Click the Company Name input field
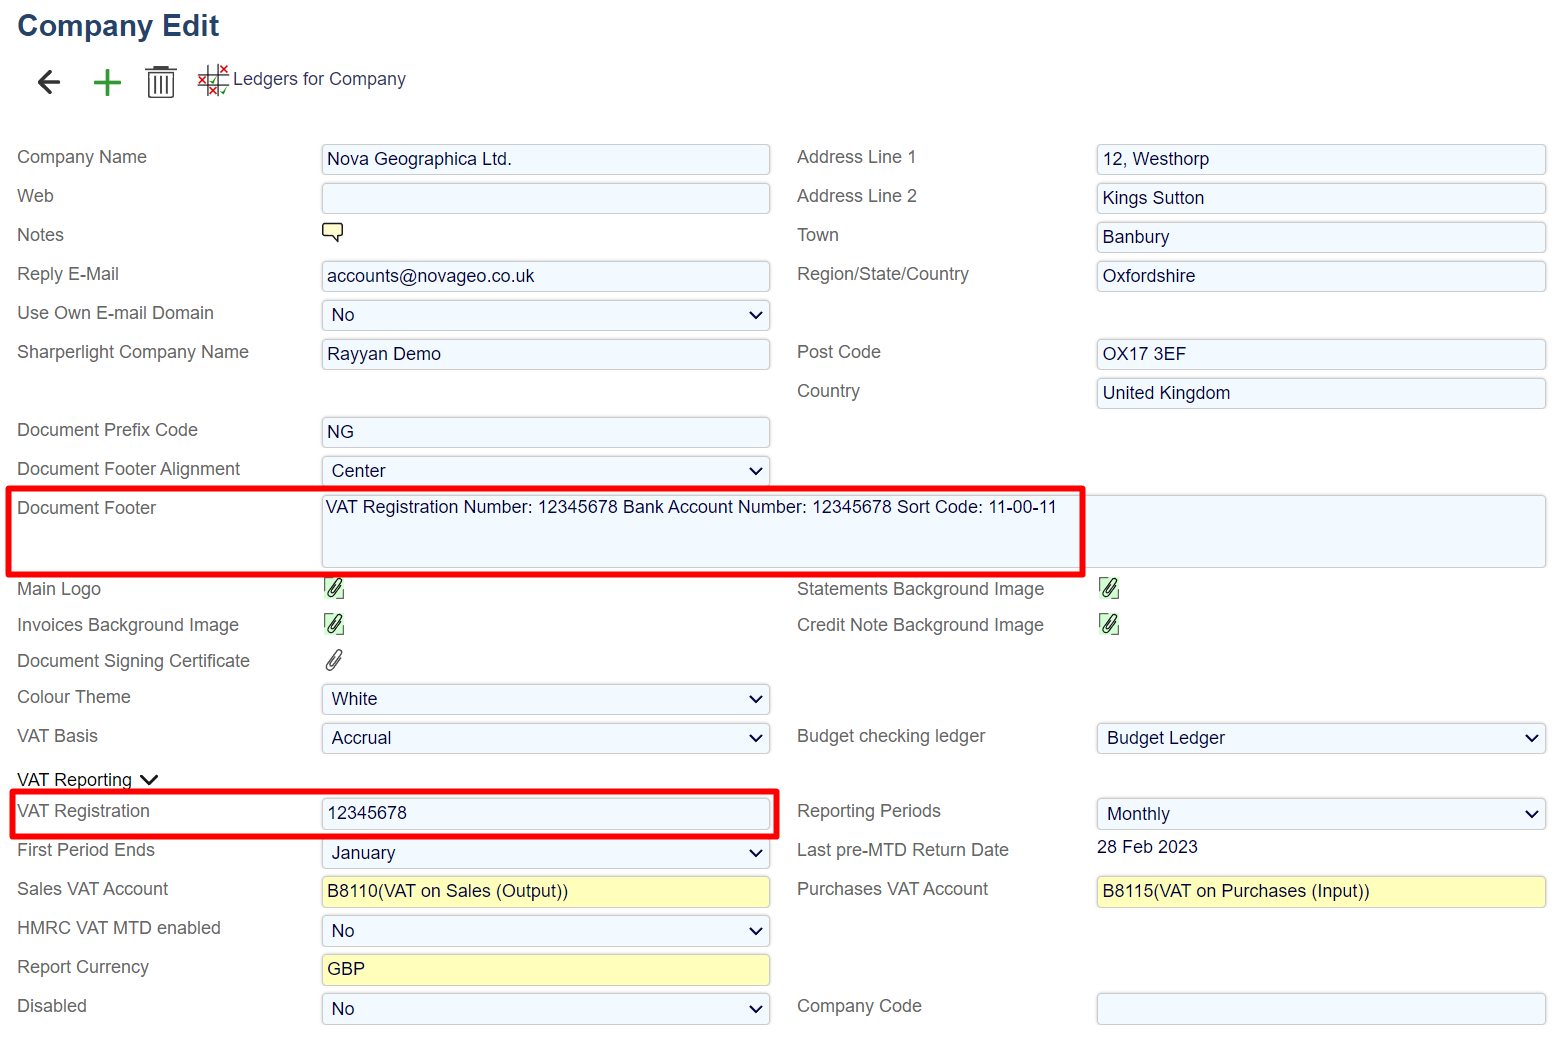Image resolution: width=1568 pixels, height=1047 pixels. tap(545, 159)
